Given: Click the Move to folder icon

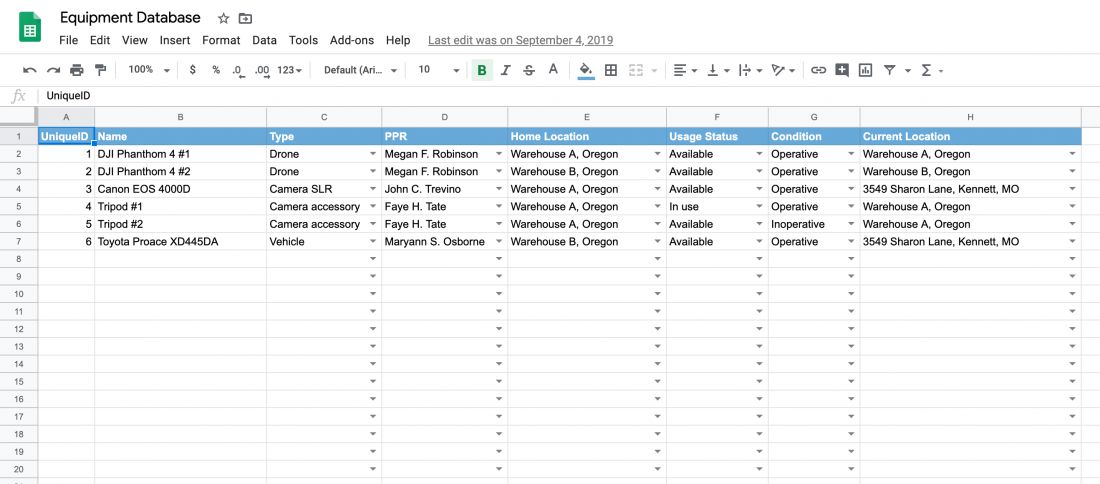Looking at the screenshot, I should (245, 18).
